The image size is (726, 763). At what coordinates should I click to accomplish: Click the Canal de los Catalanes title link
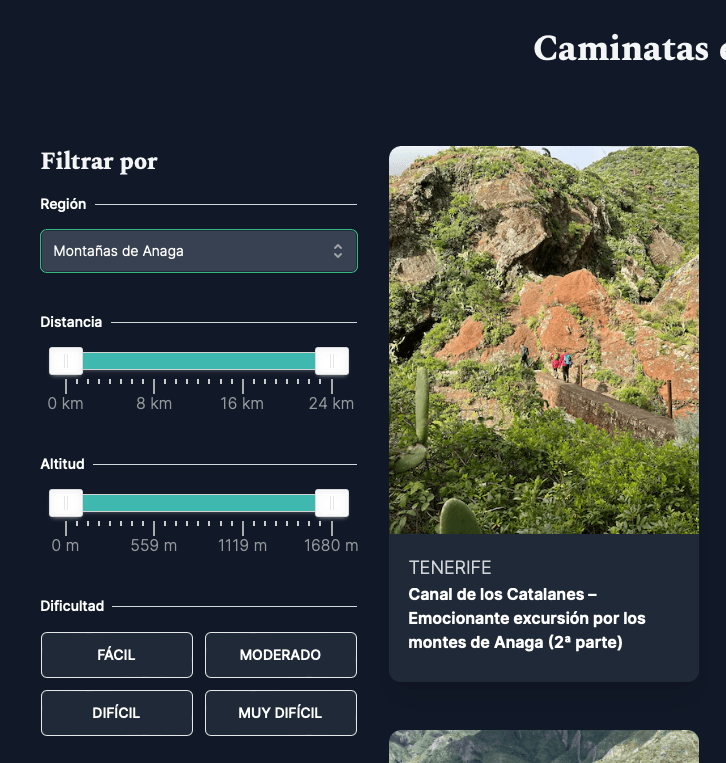pos(527,618)
